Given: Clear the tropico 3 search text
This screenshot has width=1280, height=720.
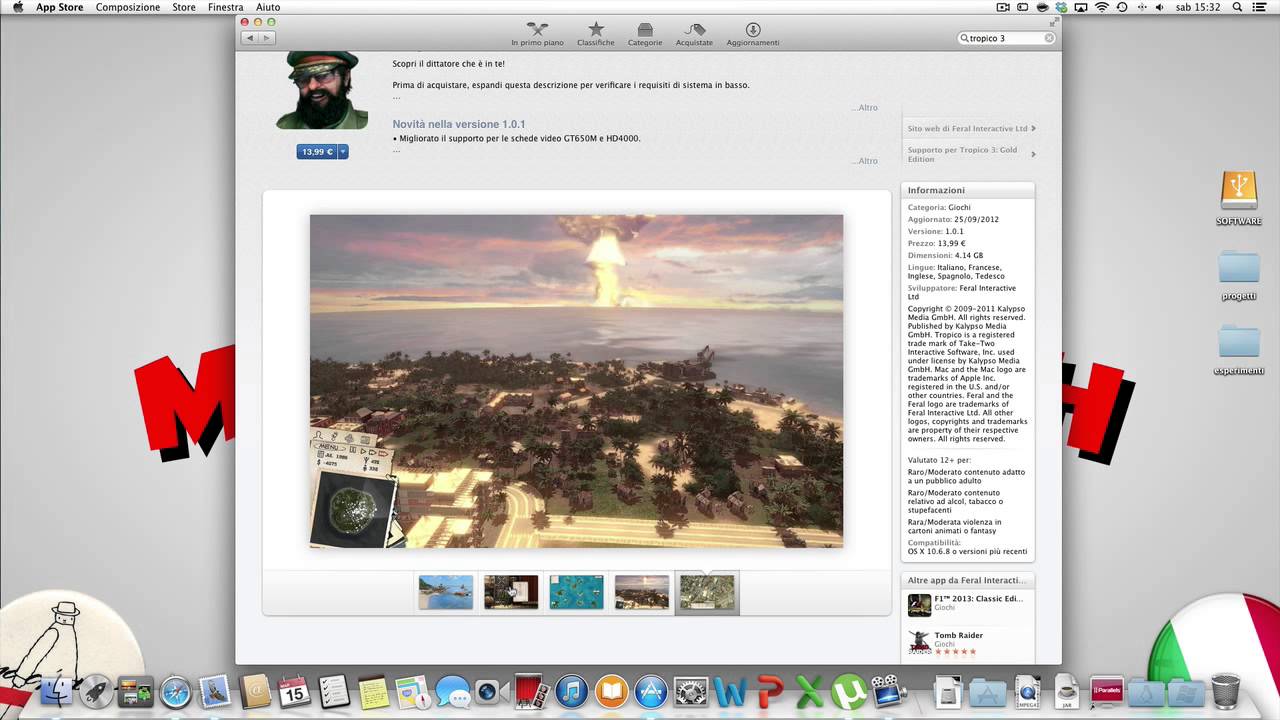Looking at the screenshot, I should tap(1049, 38).
